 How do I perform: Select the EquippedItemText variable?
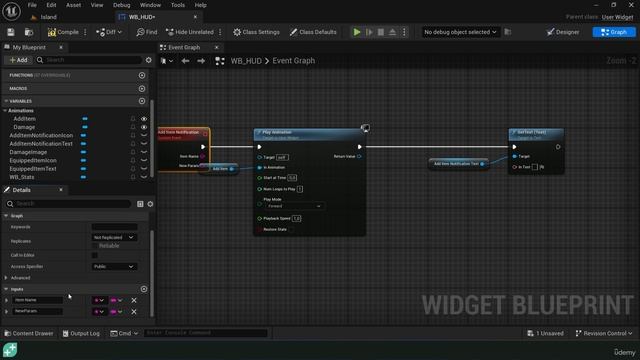tap(33, 169)
